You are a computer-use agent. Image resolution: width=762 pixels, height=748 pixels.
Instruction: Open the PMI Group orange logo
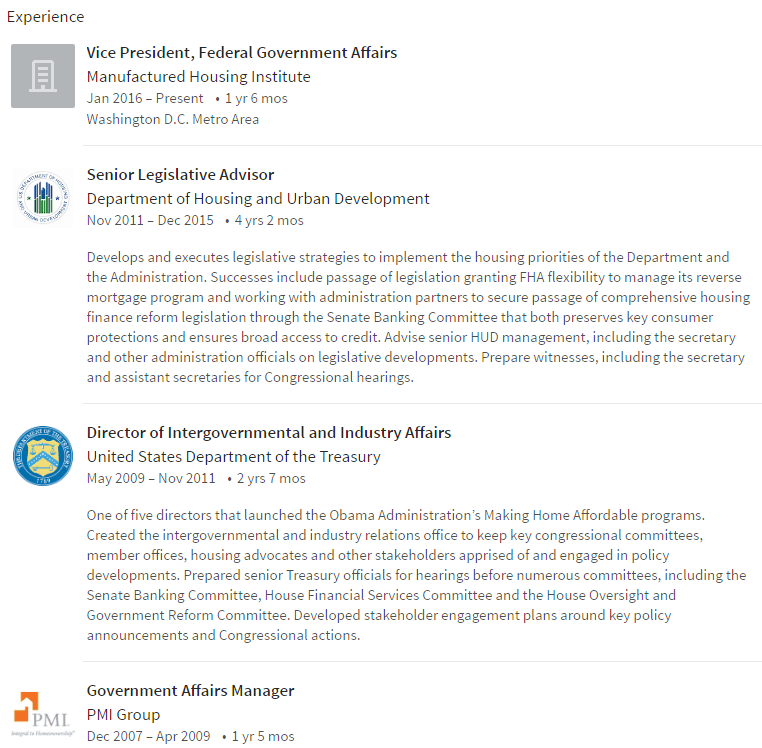pos(43,714)
